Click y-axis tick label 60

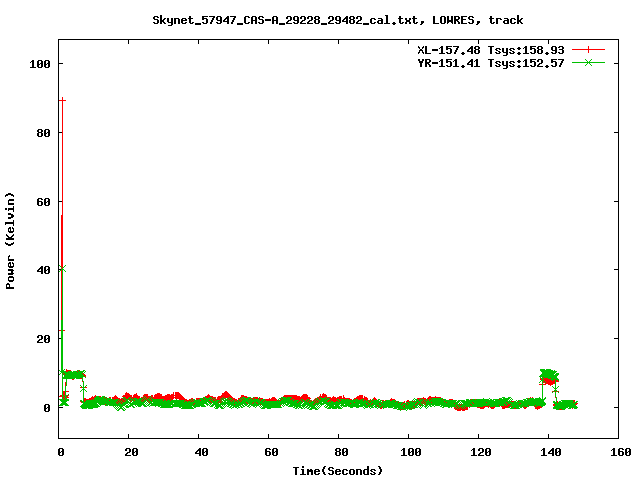point(44,202)
